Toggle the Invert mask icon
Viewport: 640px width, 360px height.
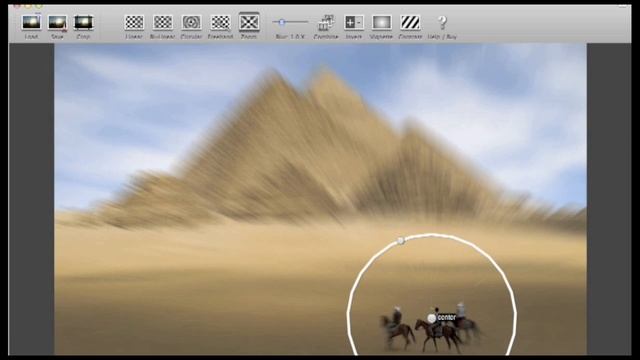[353, 22]
